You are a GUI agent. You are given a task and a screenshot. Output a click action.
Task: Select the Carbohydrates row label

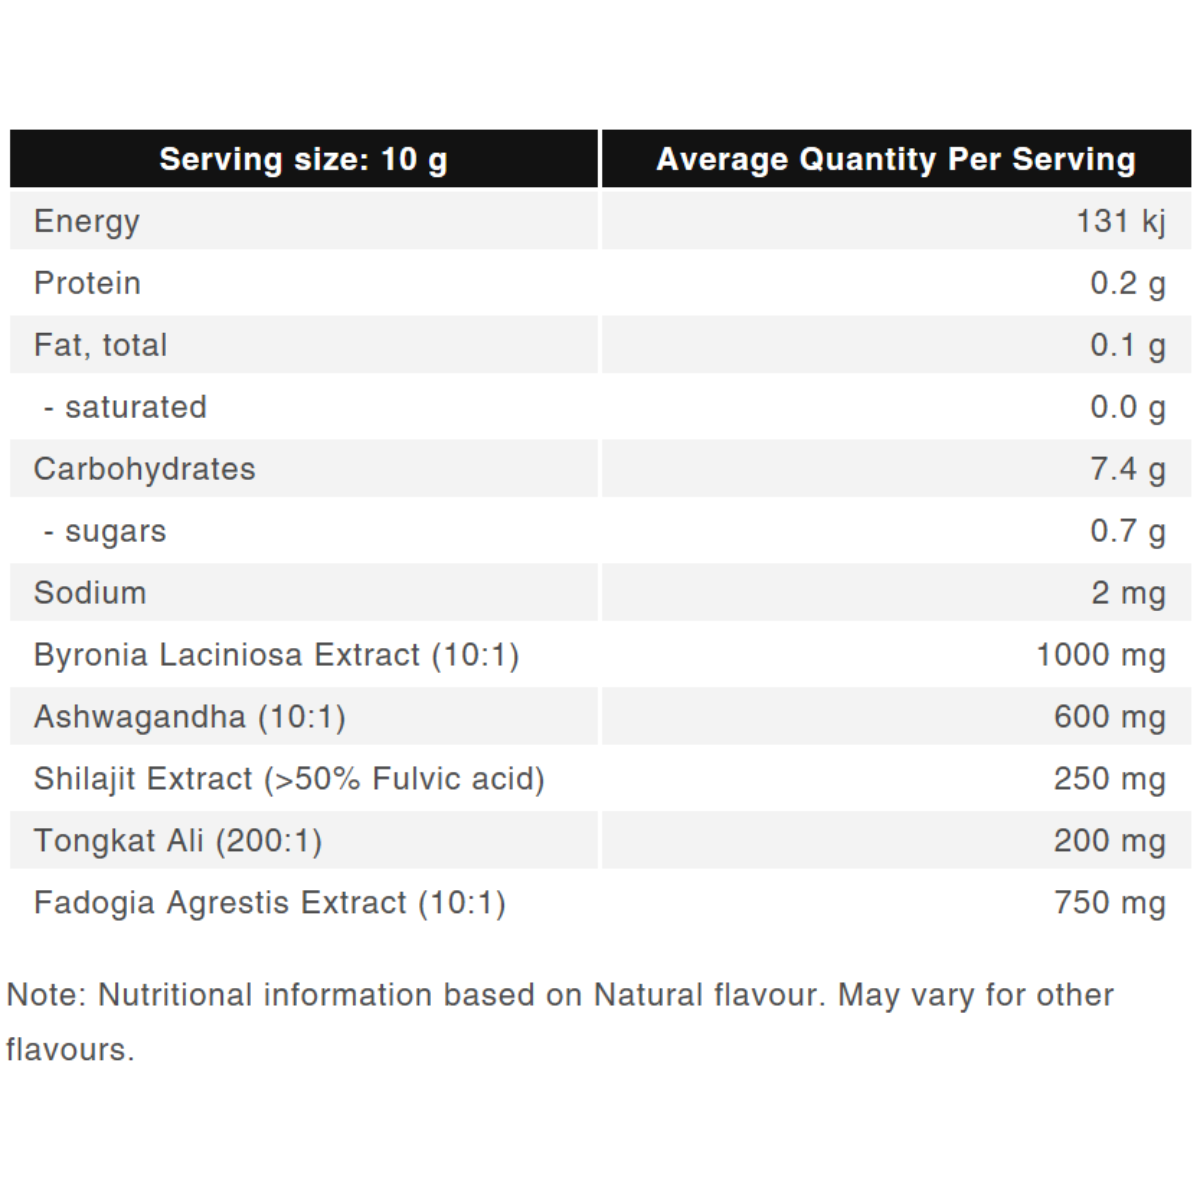[144, 469]
